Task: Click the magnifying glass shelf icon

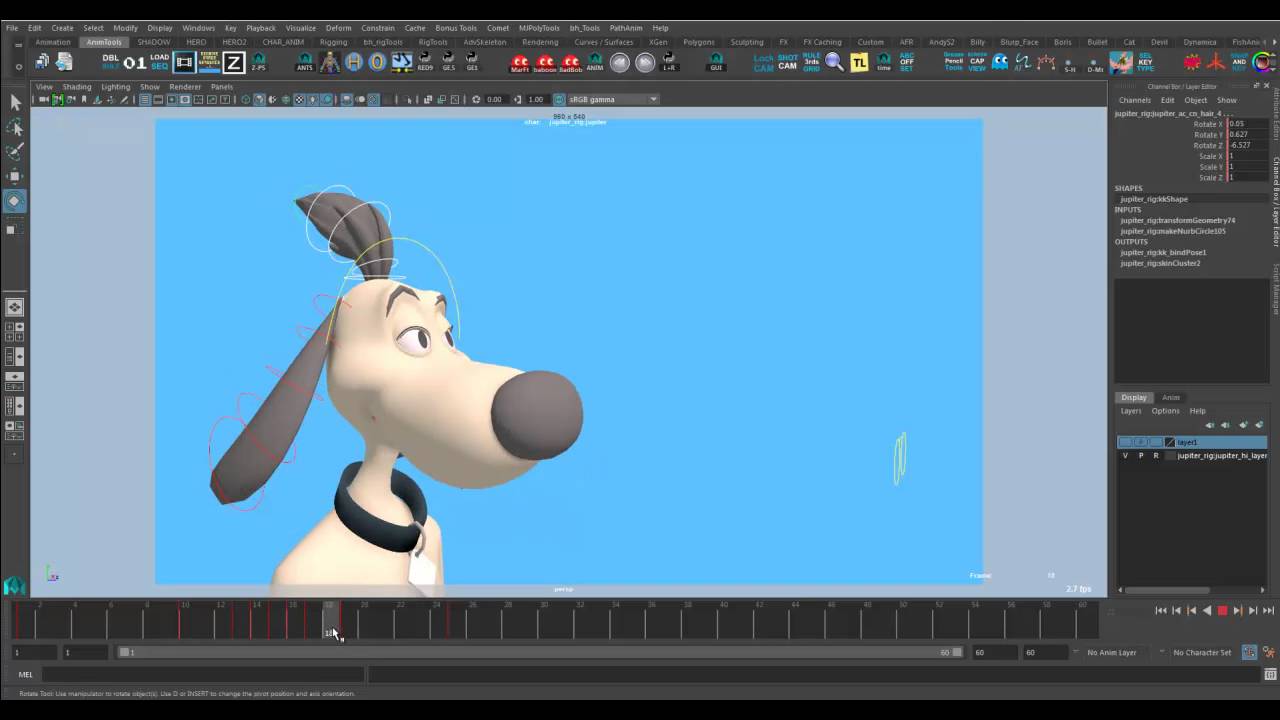Action: pos(835,62)
